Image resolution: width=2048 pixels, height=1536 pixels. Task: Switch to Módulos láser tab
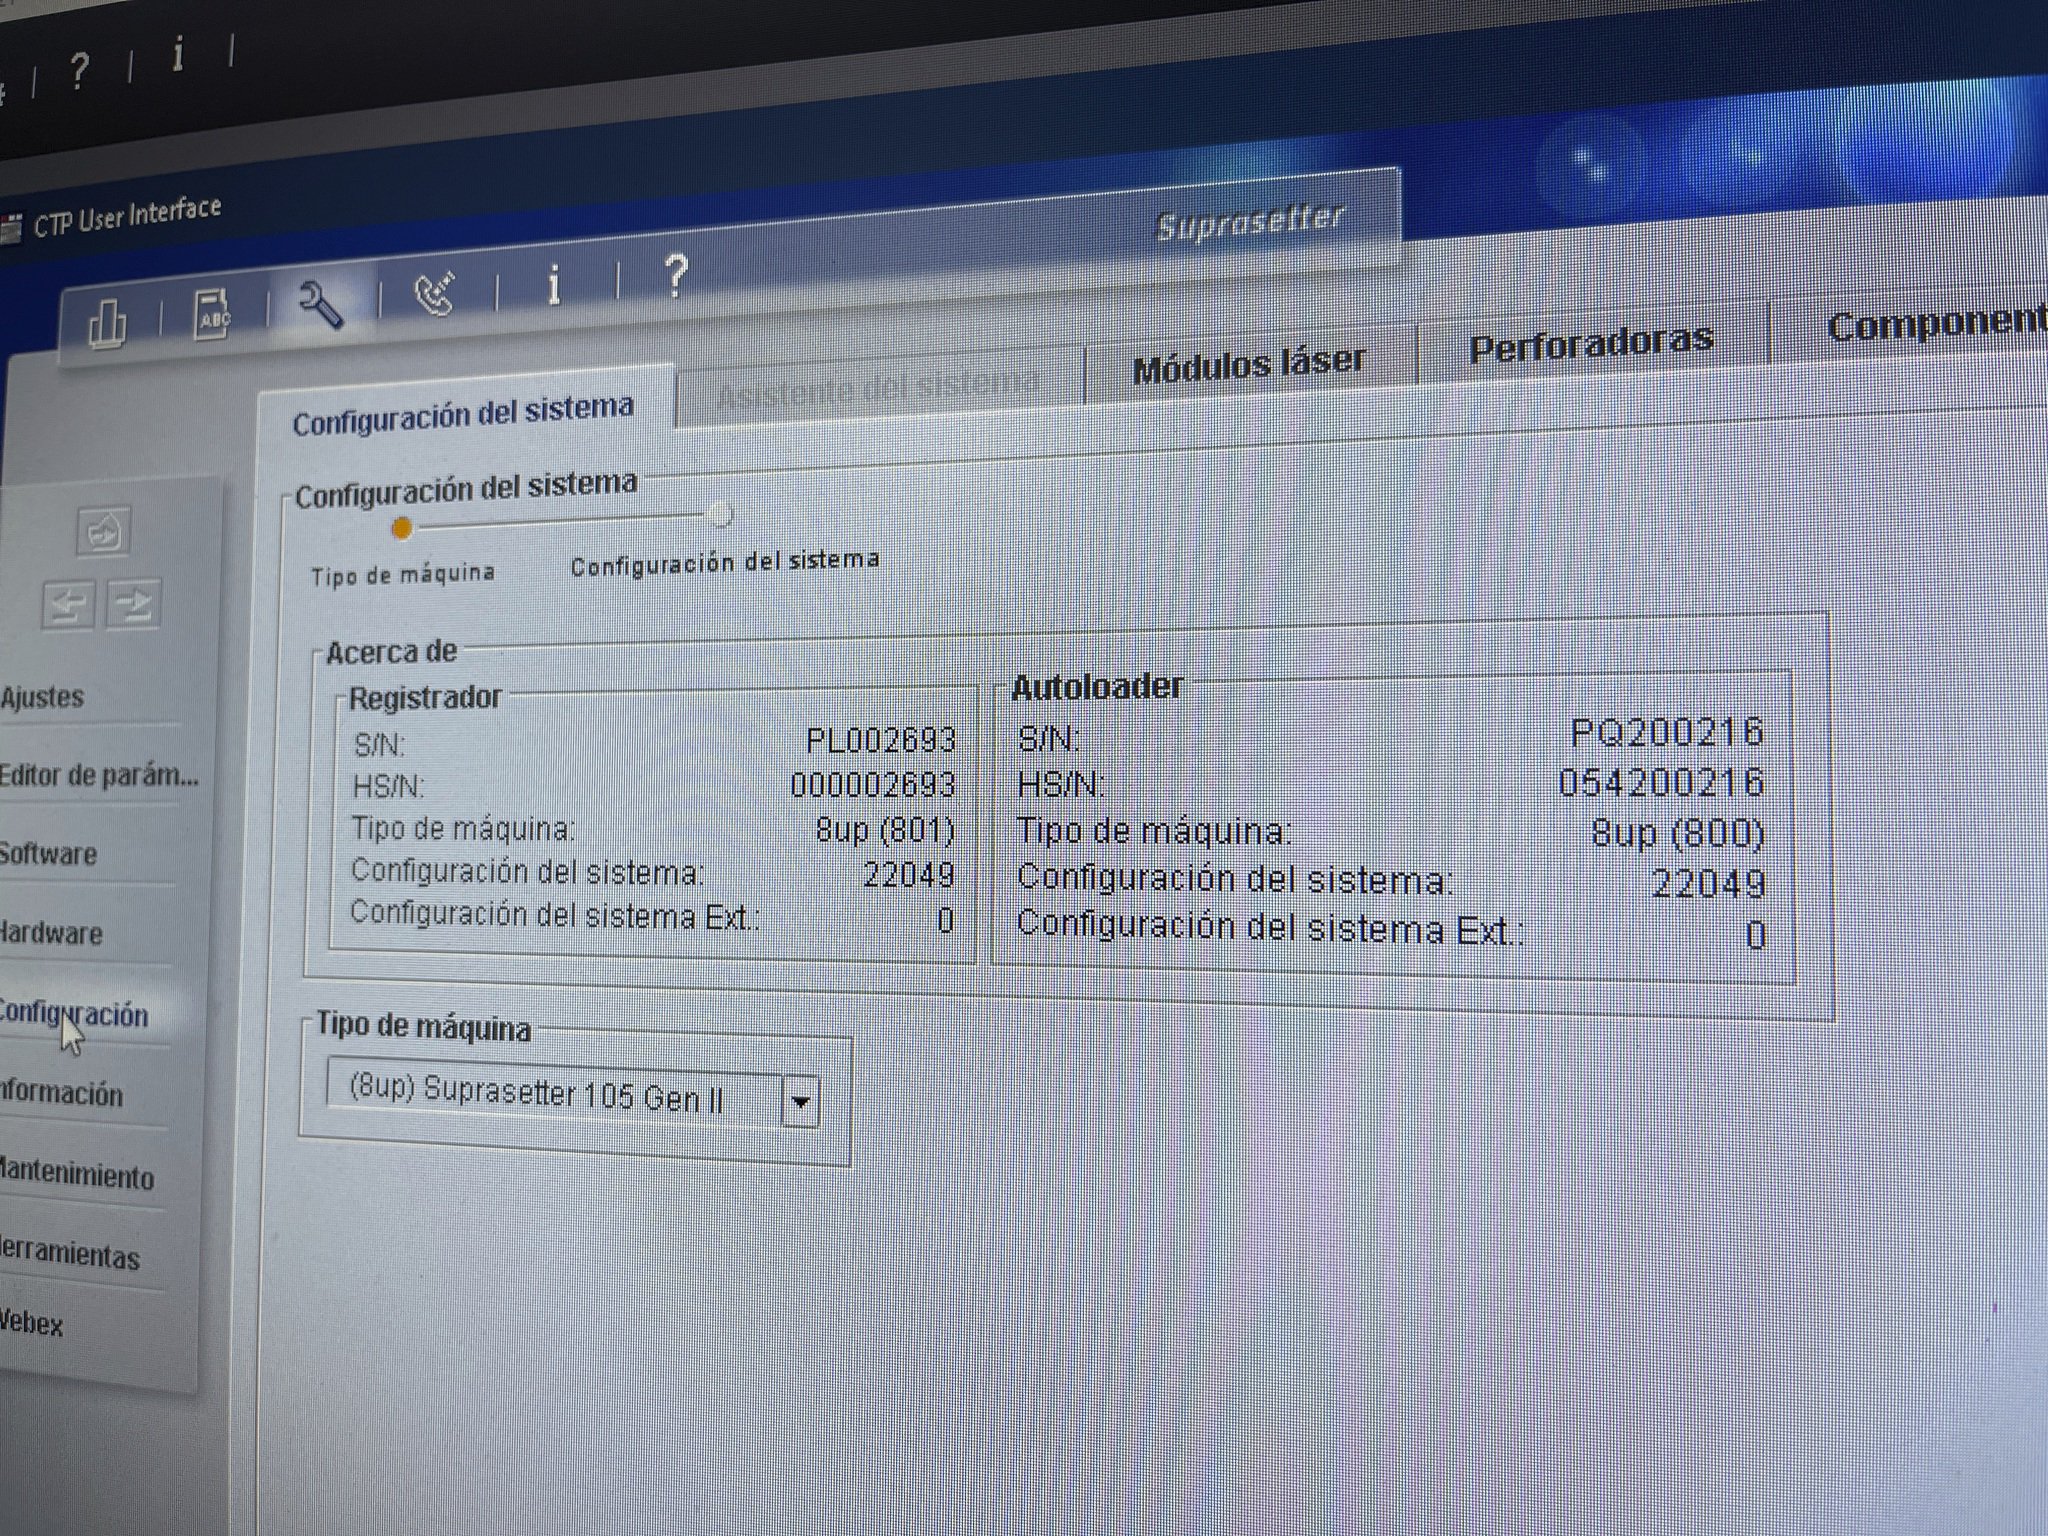pos(1248,364)
